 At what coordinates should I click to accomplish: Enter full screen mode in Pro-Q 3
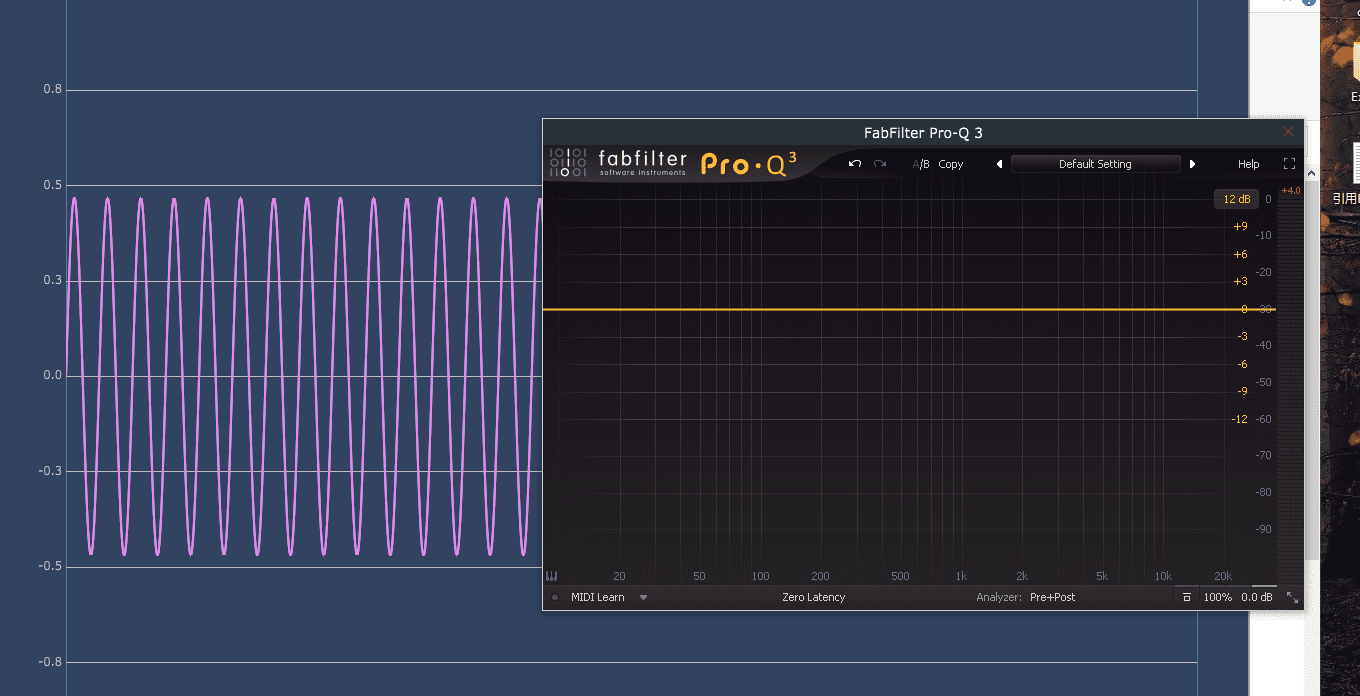[x=1289, y=164]
